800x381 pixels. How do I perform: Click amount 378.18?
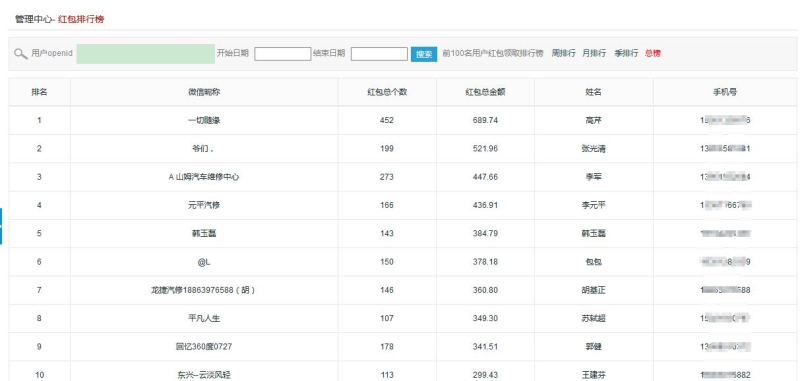(485, 262)
